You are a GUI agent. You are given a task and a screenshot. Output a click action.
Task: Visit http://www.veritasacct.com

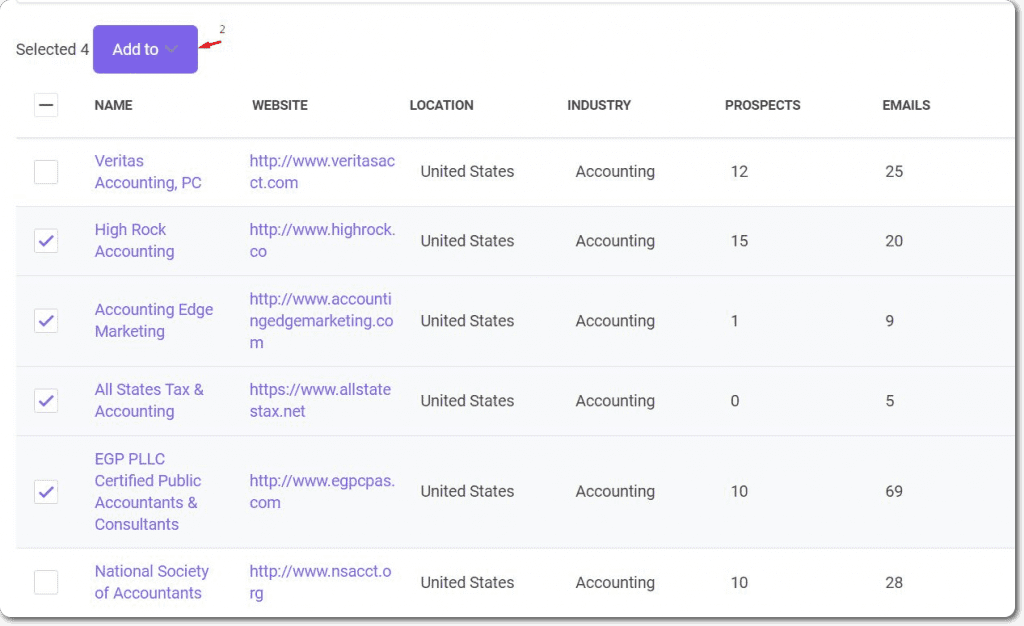pyautogui.click(x=321, y=171)
